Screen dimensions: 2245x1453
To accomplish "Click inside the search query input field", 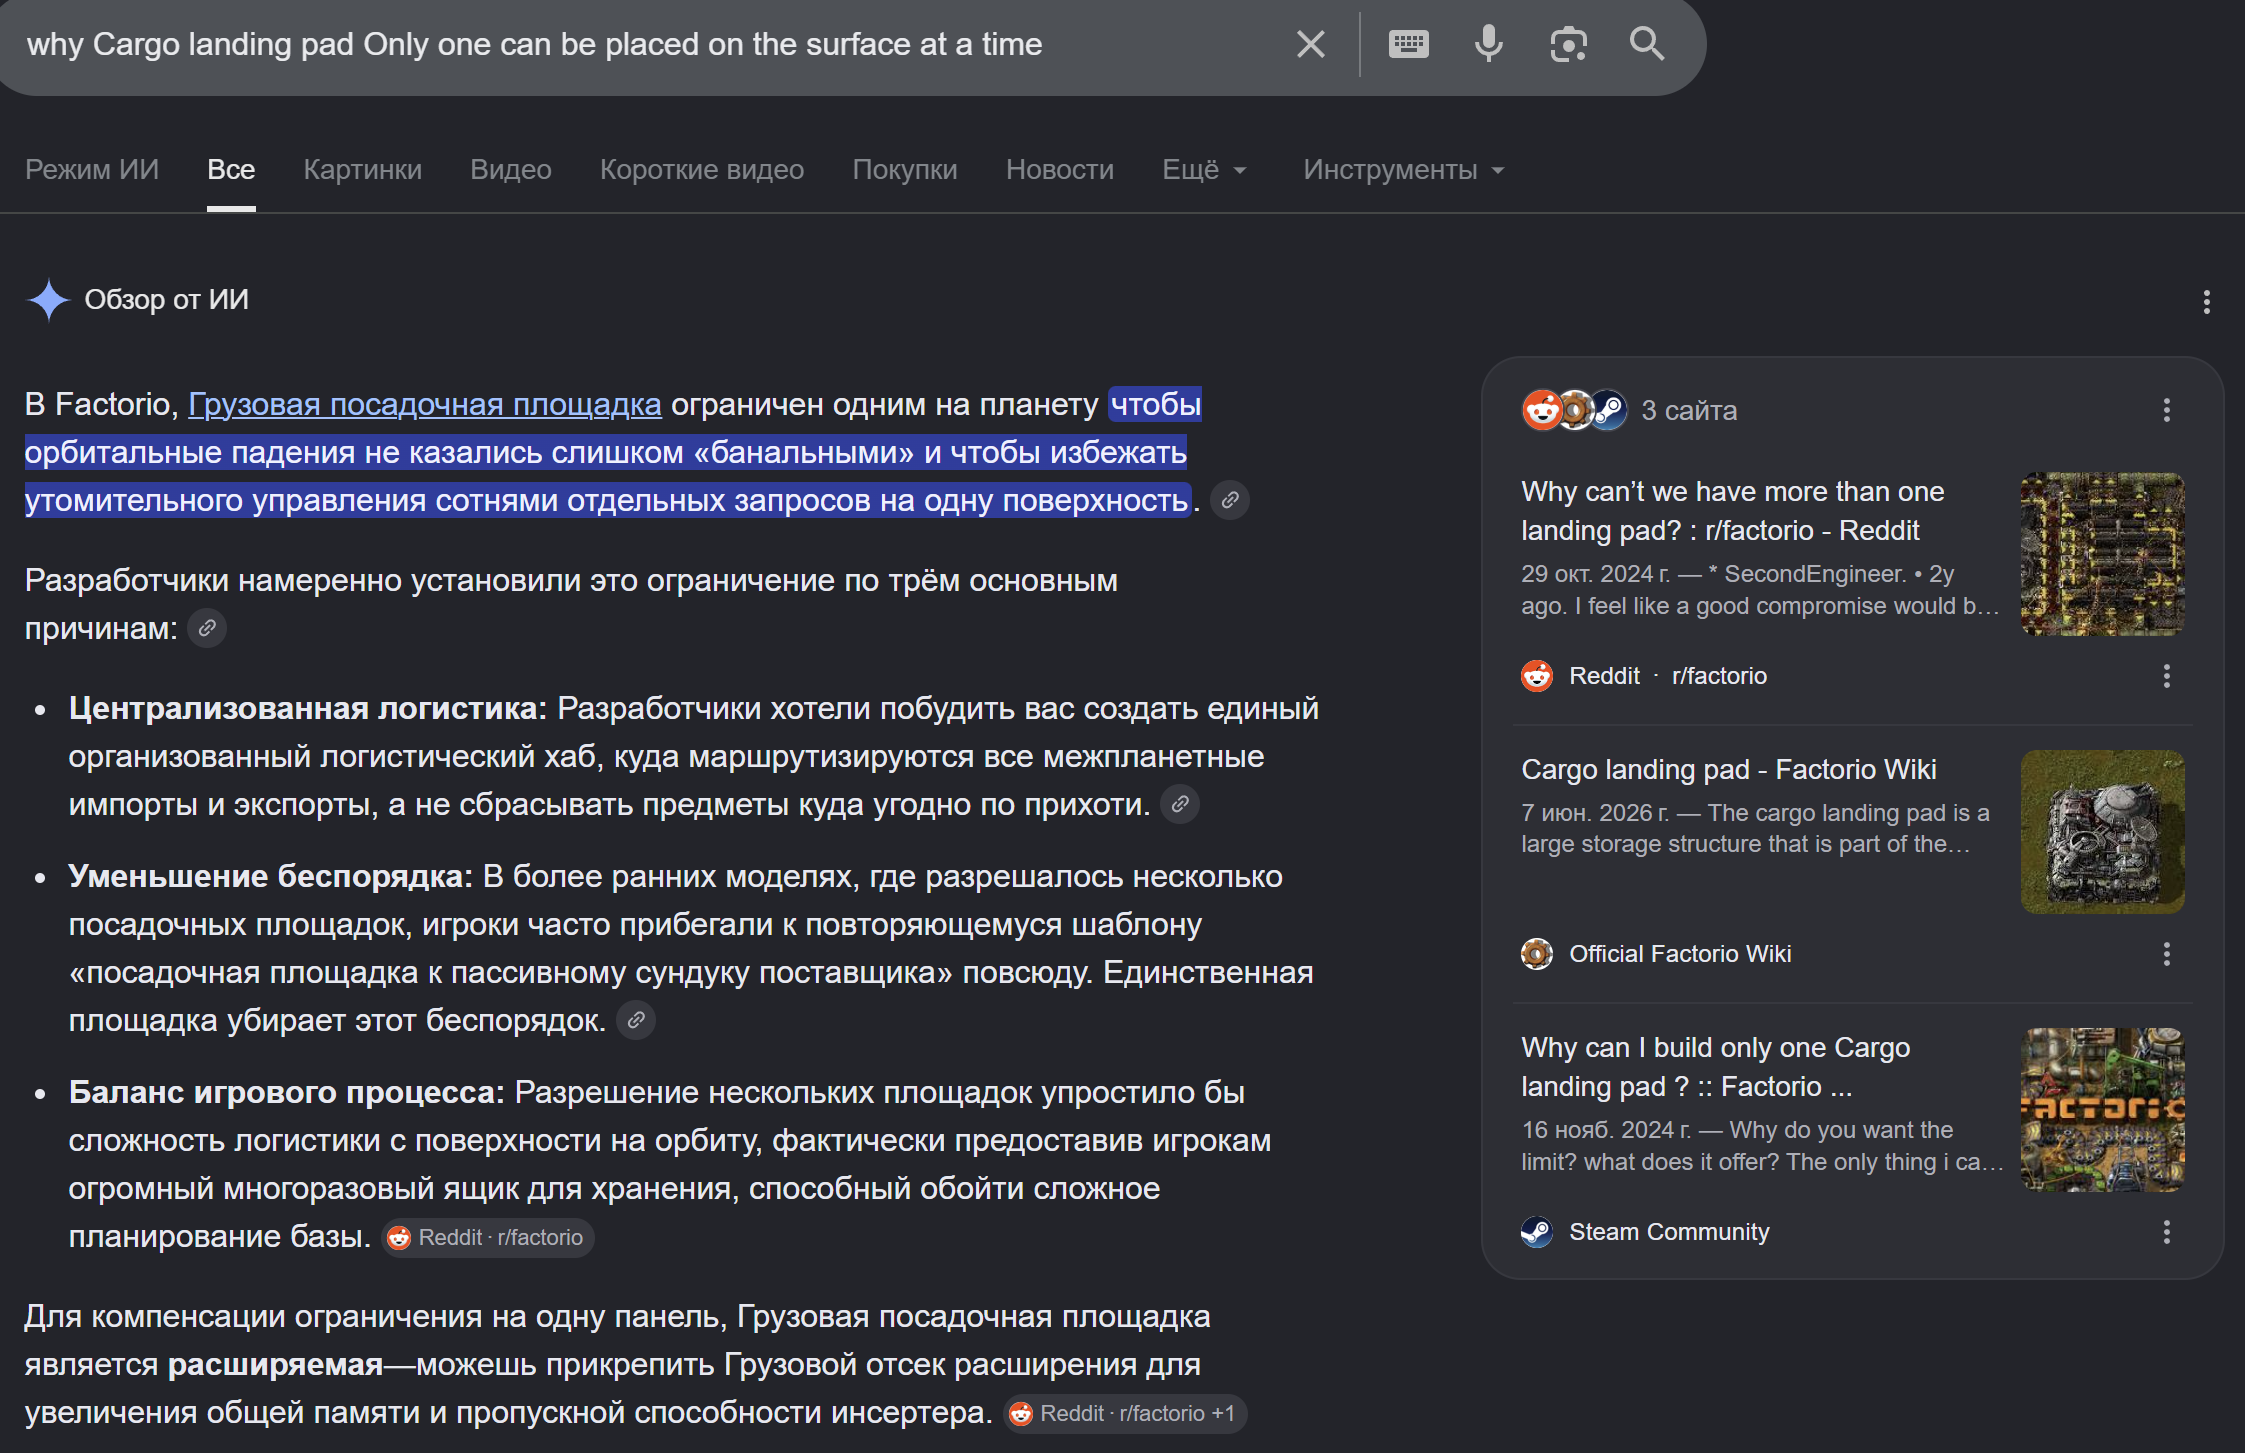I will (x=640, y=44).
